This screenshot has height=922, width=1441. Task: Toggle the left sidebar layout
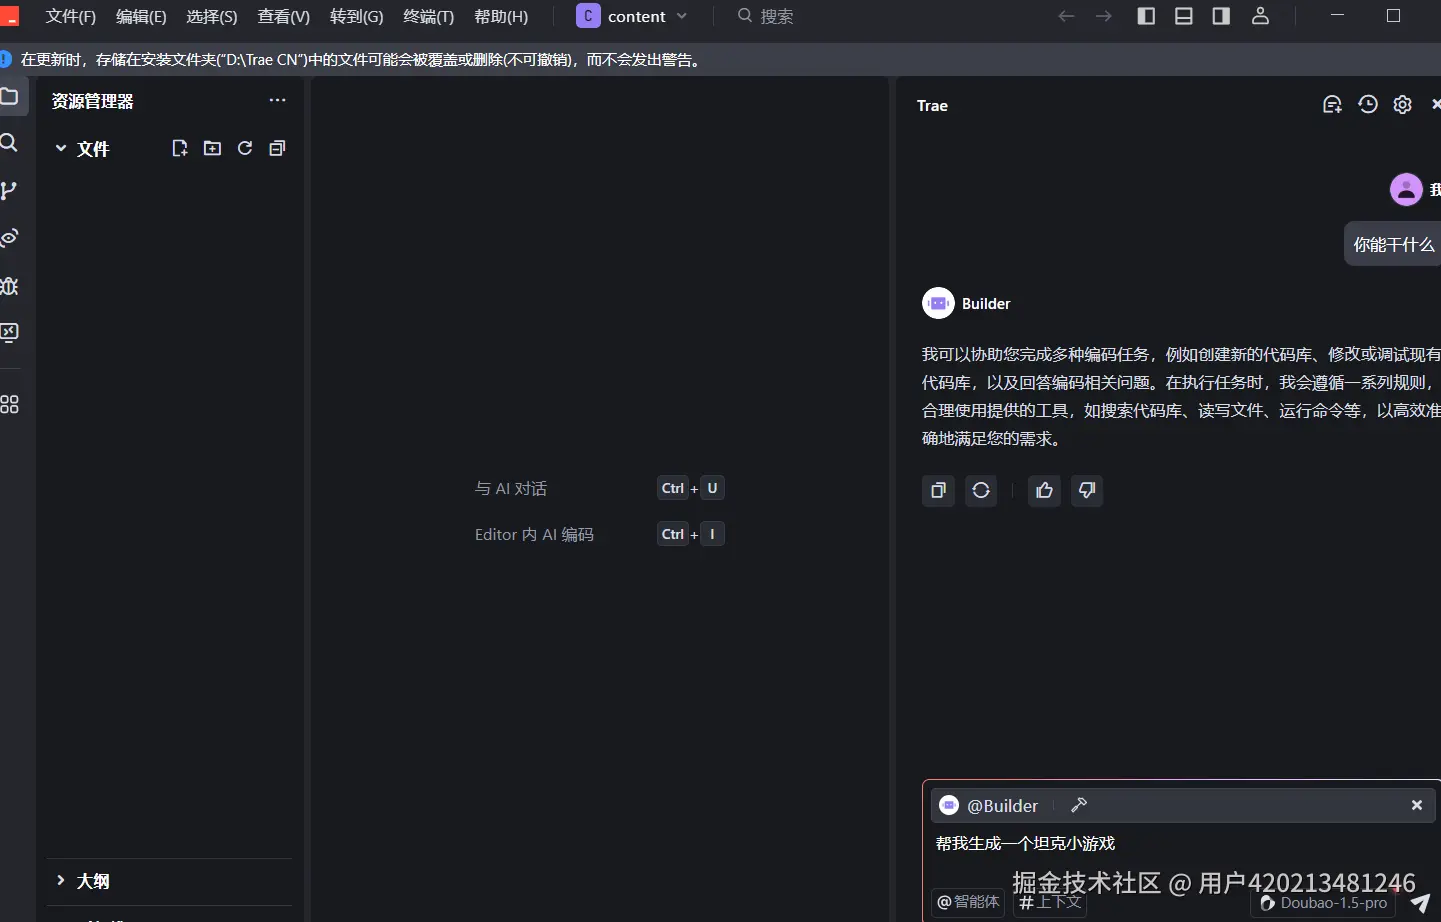tap(1147, 16)
